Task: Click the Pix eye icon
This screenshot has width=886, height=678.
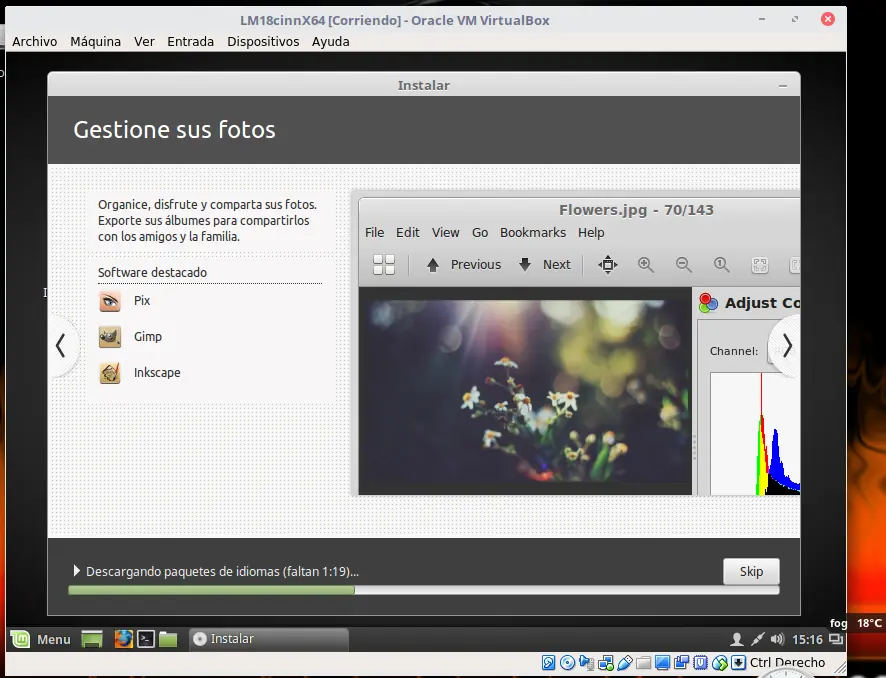Action: 110,301
